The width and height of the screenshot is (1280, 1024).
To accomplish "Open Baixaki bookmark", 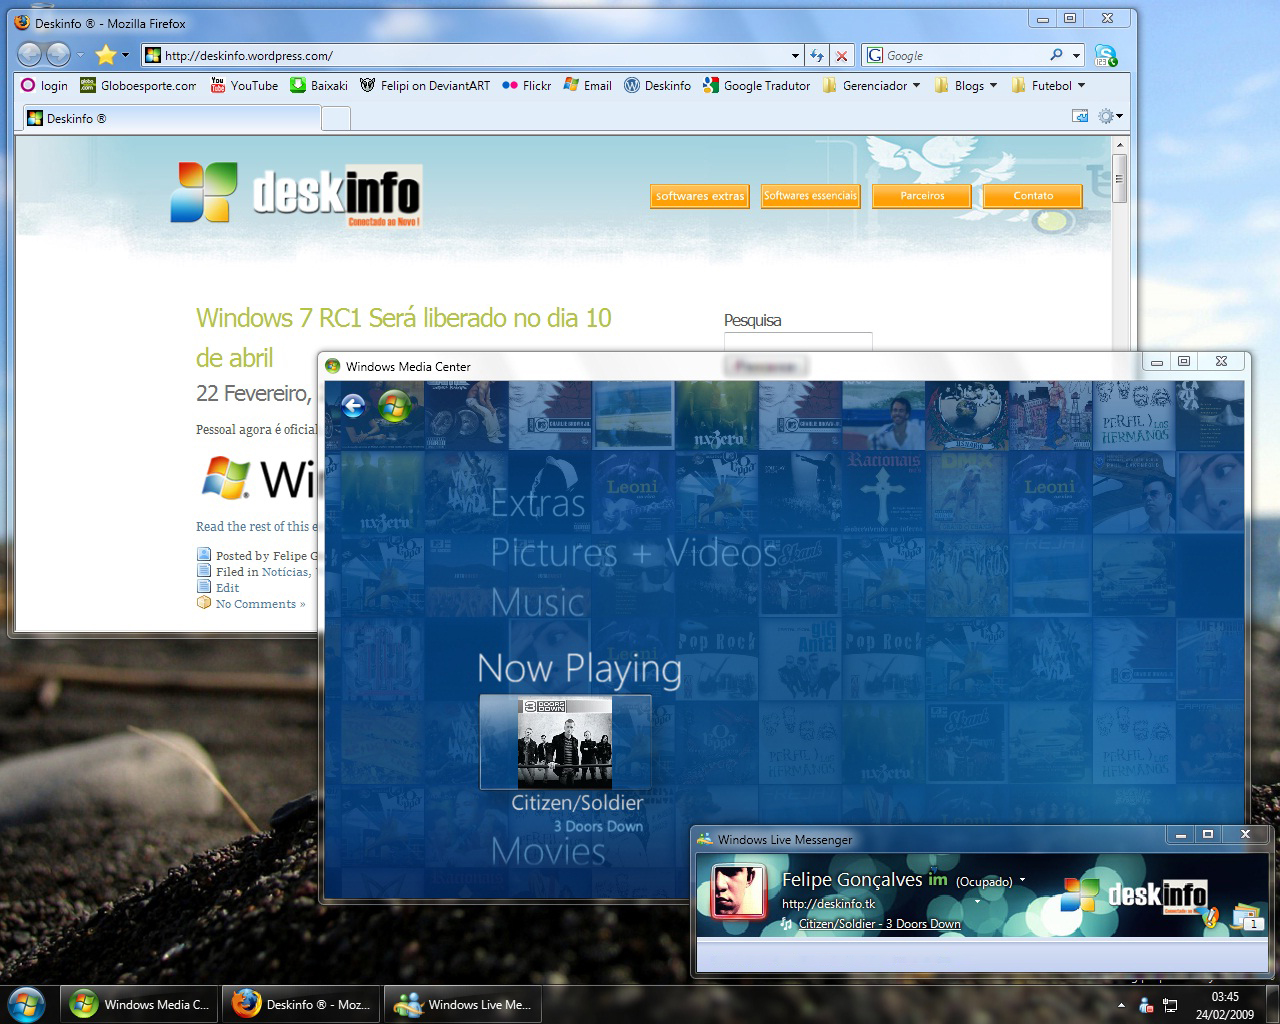I will (x=319, y=86).
